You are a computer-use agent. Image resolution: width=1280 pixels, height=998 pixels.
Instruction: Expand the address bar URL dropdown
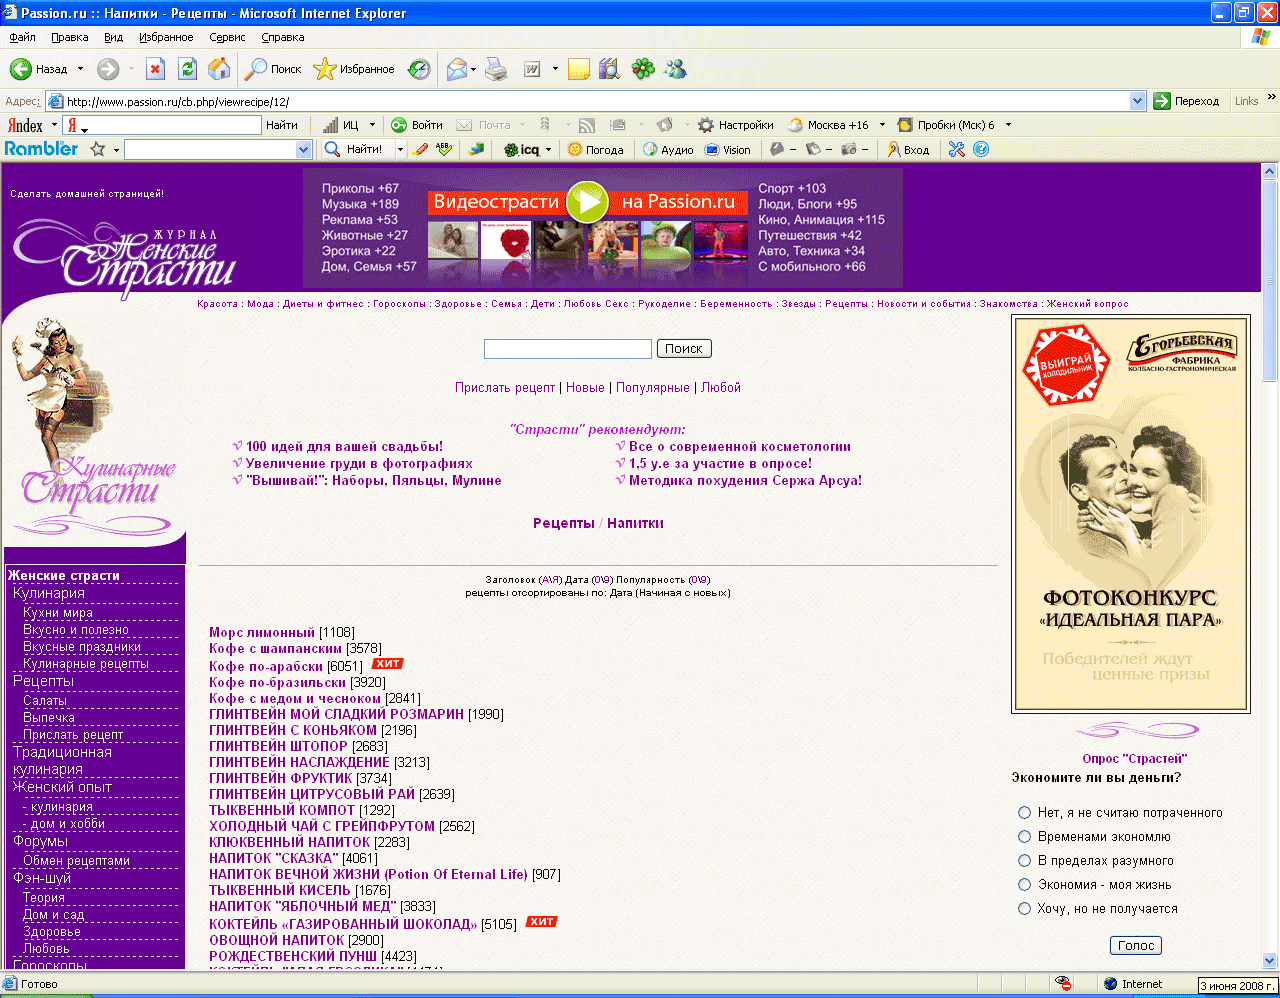point(1137,101)
